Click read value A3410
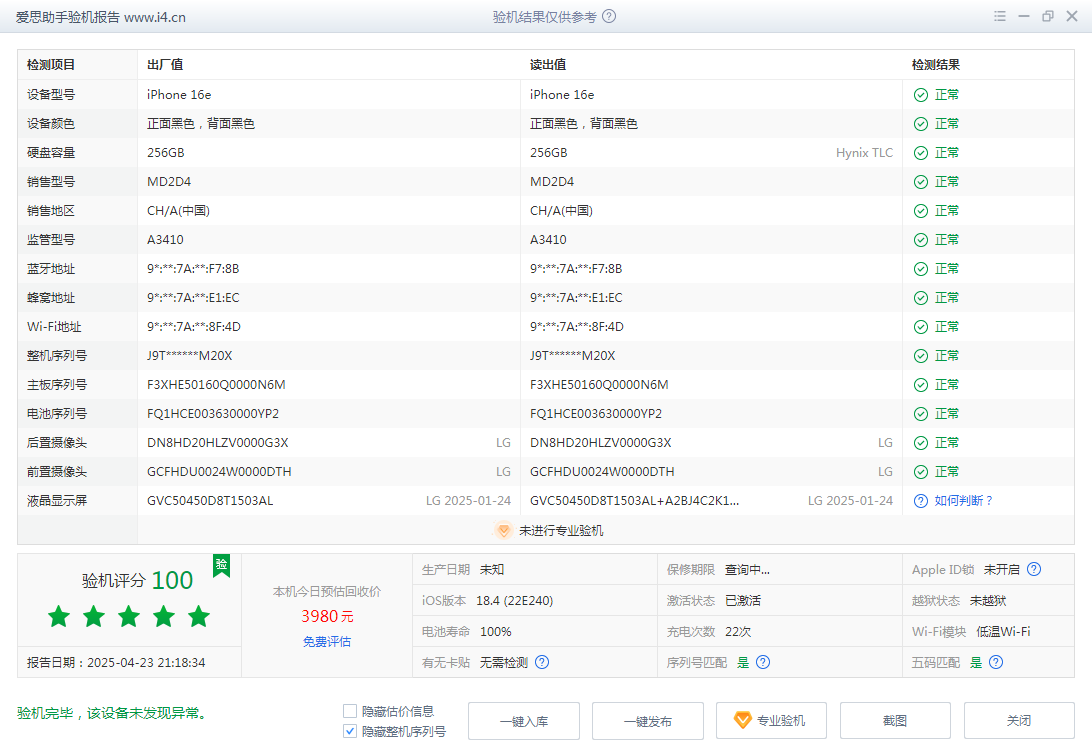 [548, 239]
